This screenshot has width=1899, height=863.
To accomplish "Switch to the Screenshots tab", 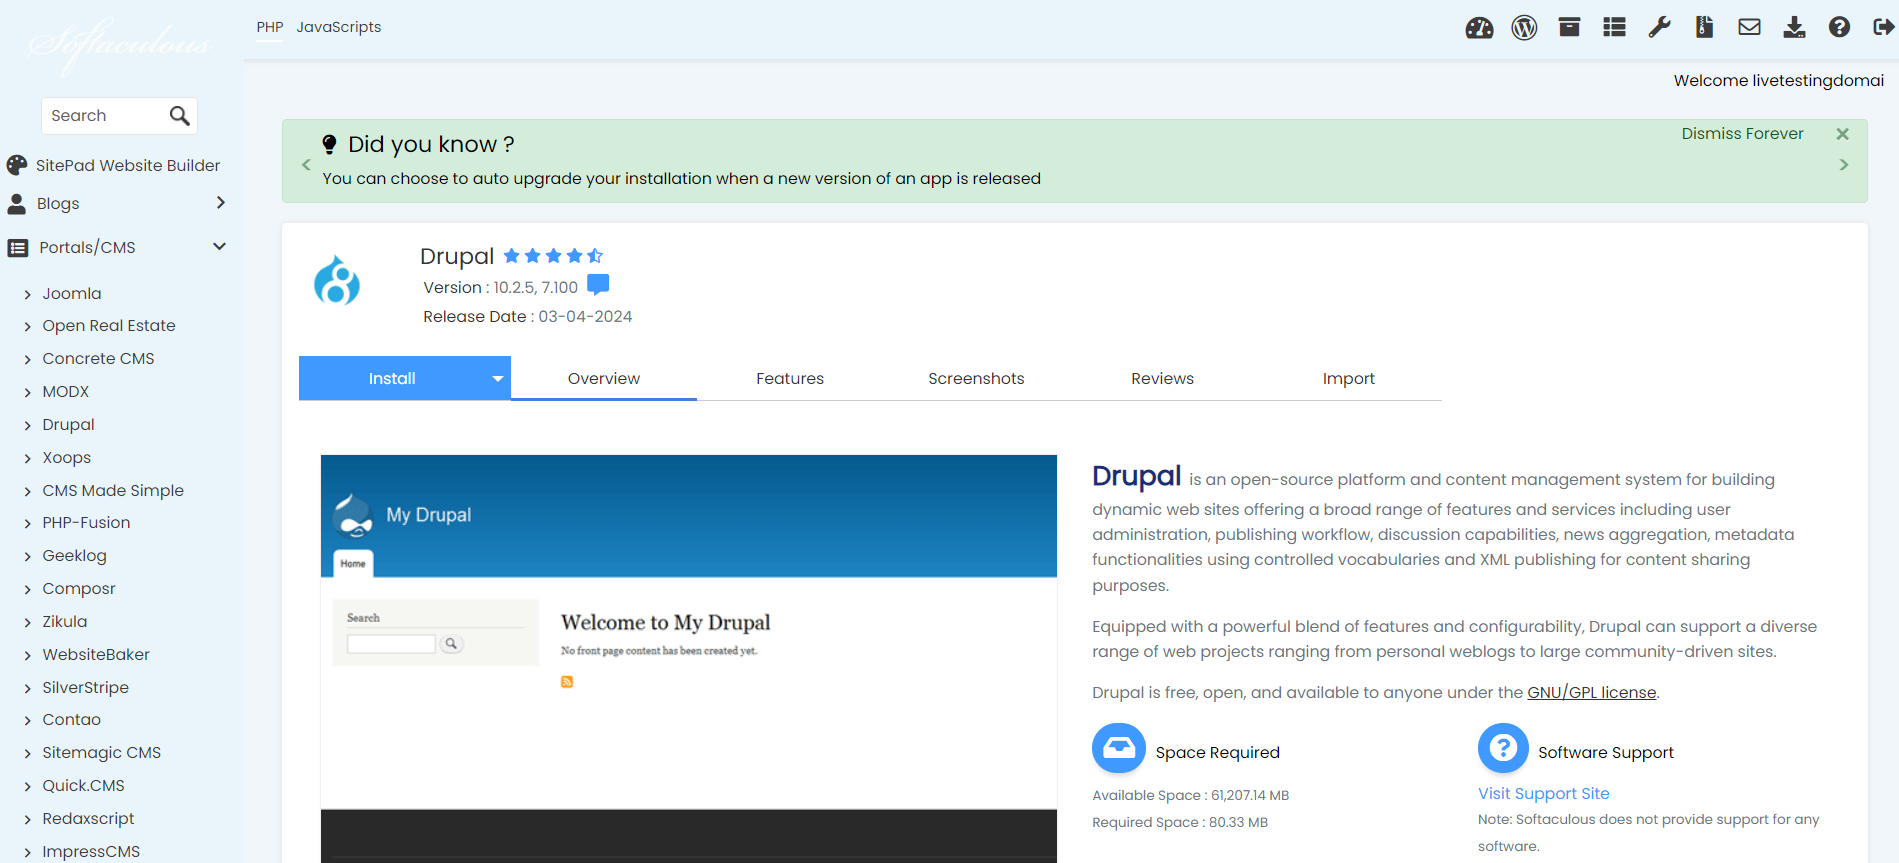I will coord(976,379).
